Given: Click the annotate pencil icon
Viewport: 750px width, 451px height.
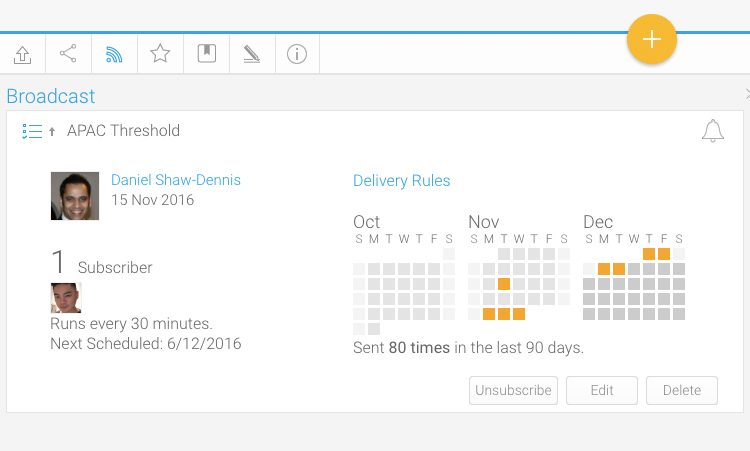Looking at the screenshot, I should click(251, 54).
